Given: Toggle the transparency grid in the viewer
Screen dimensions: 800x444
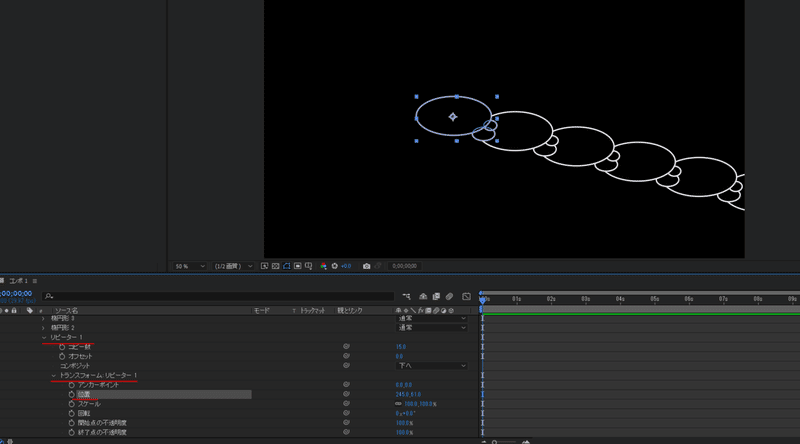Looking at the screenshot, I should point(276,266).
